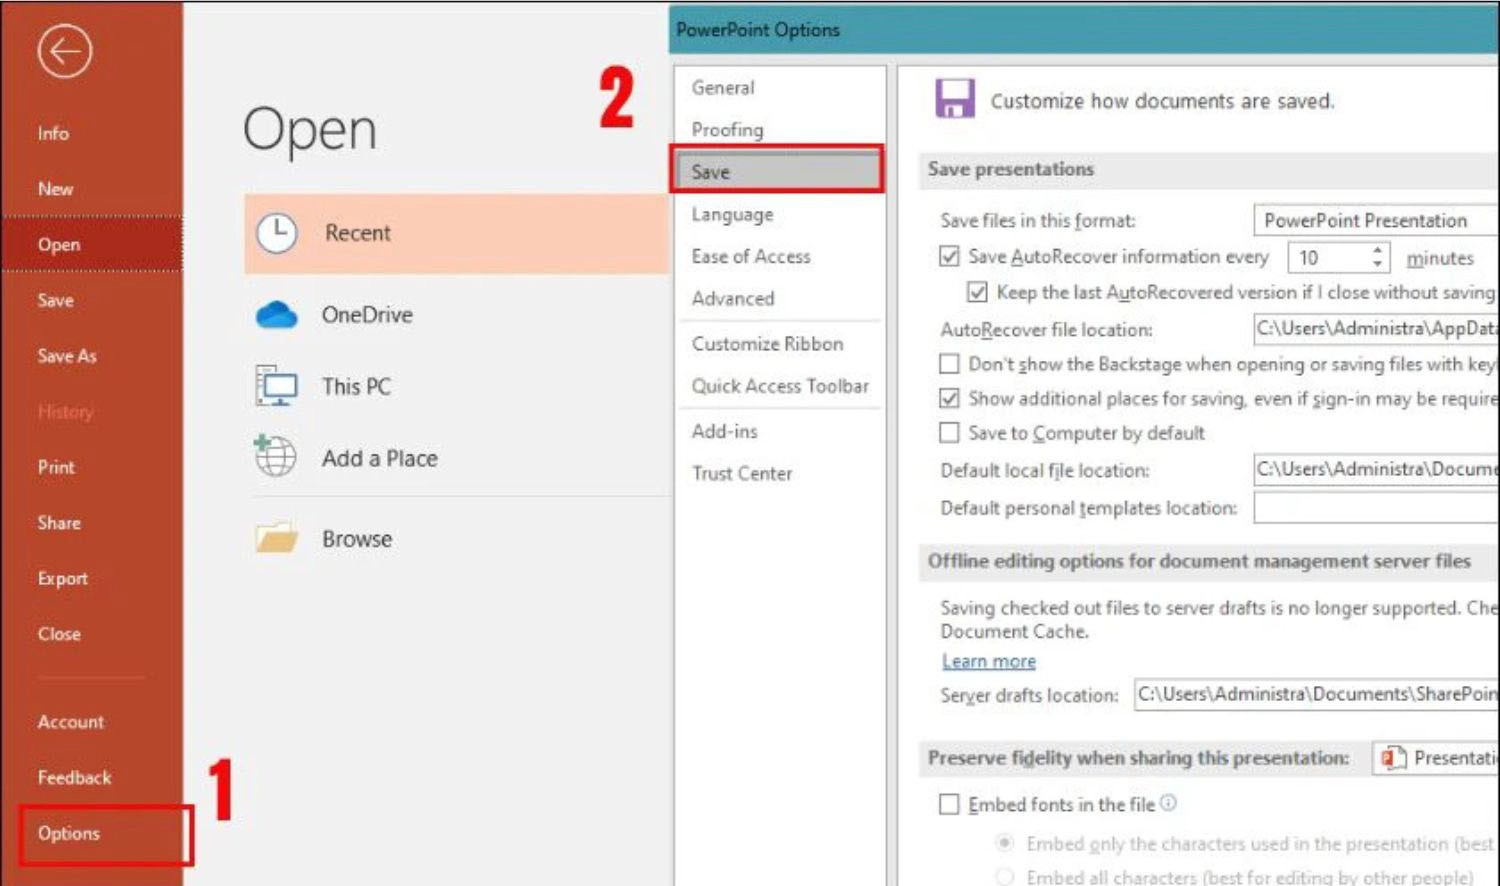Click the AutoRecover file location field
This screenshot has height=886, width=1500.
point(1376,329)
